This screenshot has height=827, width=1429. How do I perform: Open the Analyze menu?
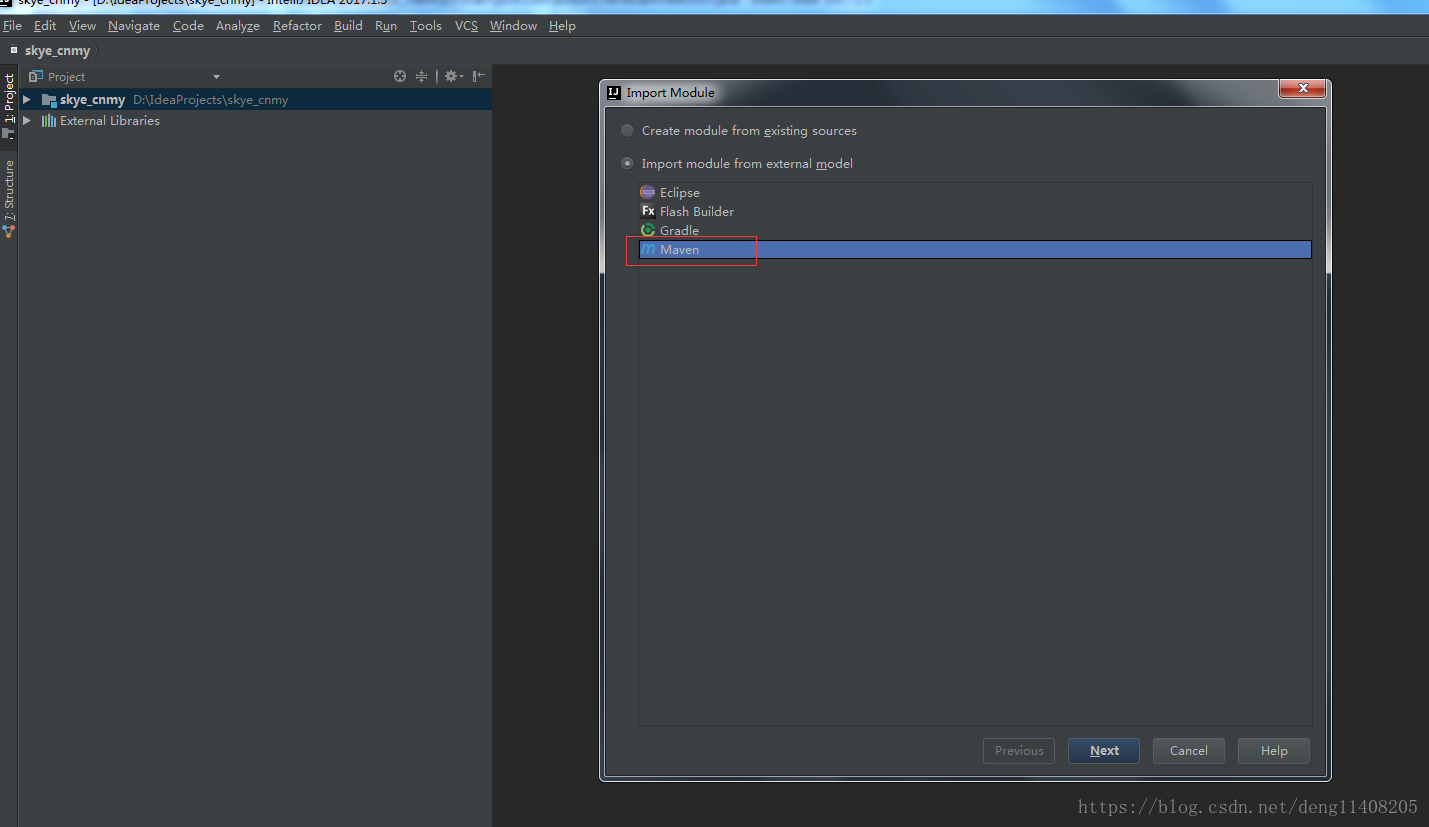point(238,26)
